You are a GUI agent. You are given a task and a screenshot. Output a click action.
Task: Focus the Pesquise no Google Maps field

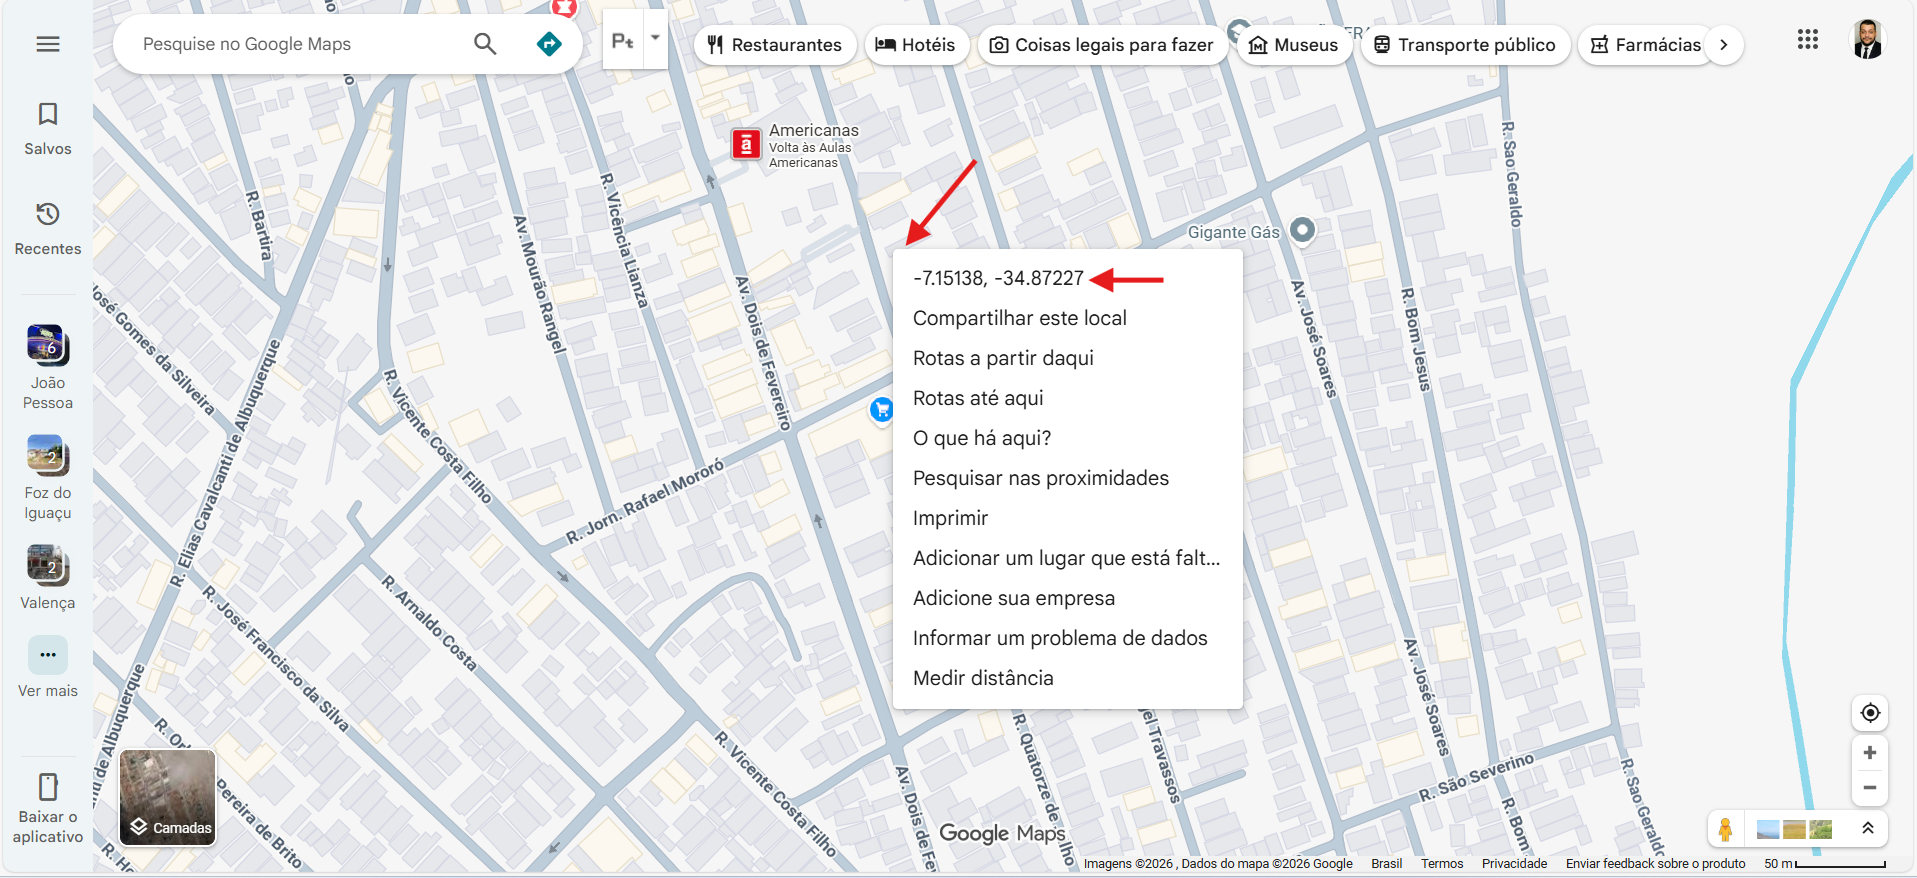300,44
